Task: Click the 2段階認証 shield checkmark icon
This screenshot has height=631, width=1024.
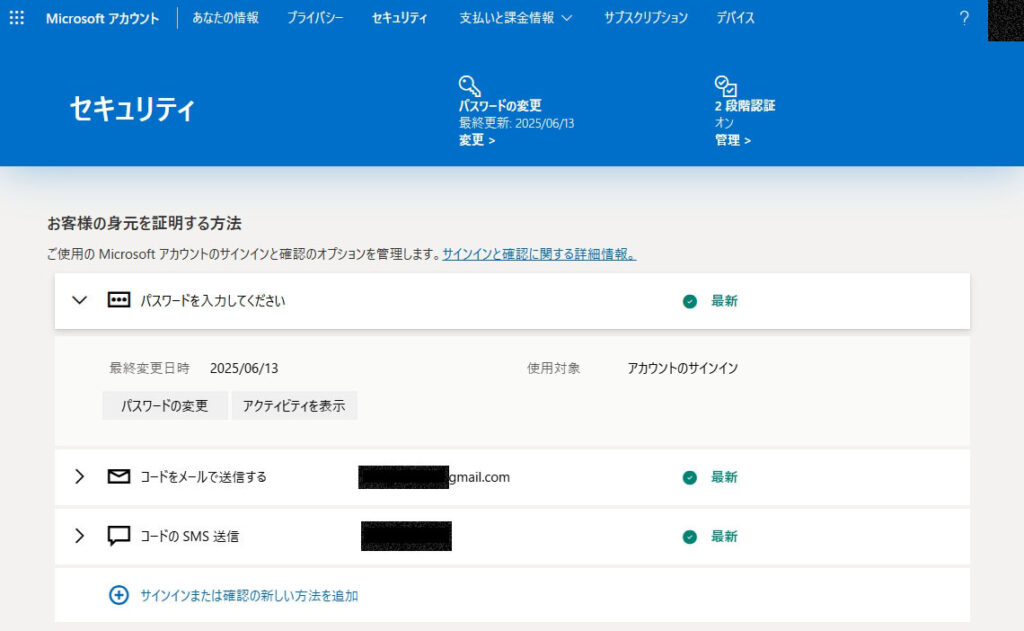Action: tap(726, 85)
